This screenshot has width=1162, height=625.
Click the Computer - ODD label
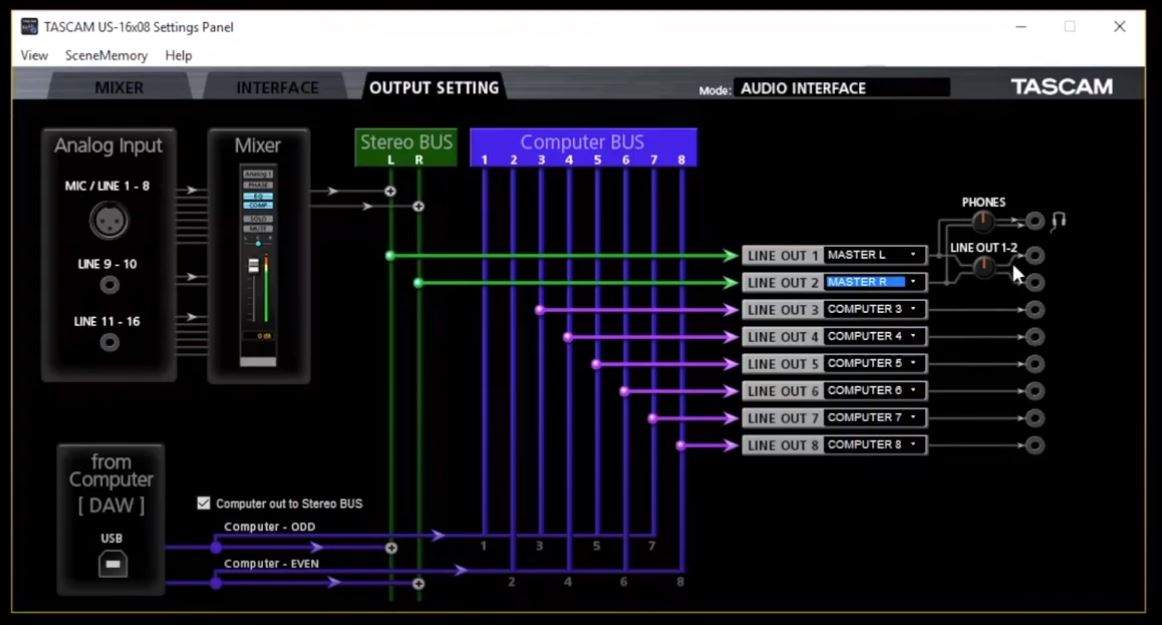click(270, 526)
